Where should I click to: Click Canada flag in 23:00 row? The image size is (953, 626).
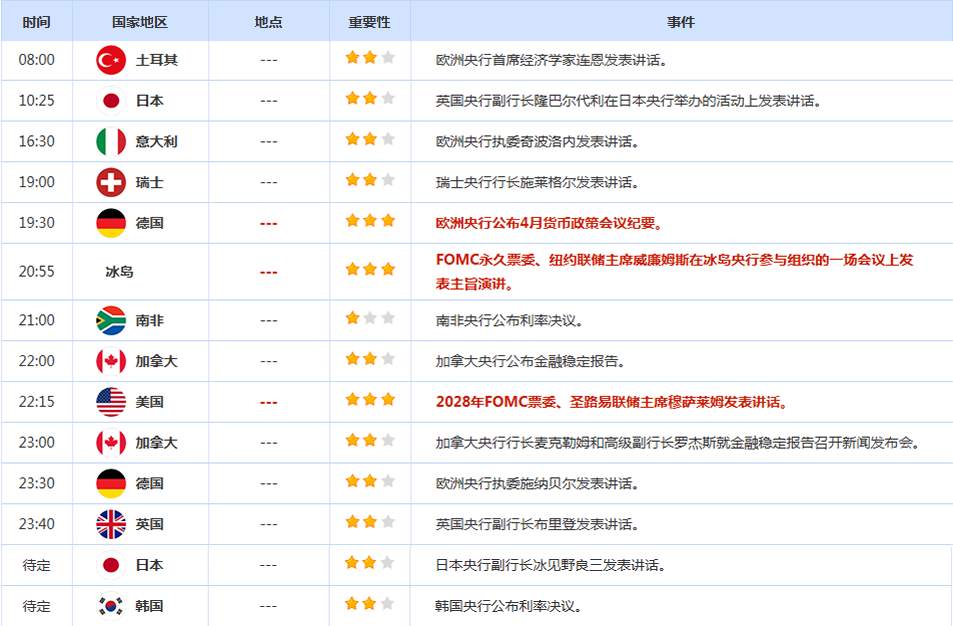[111, 442]
